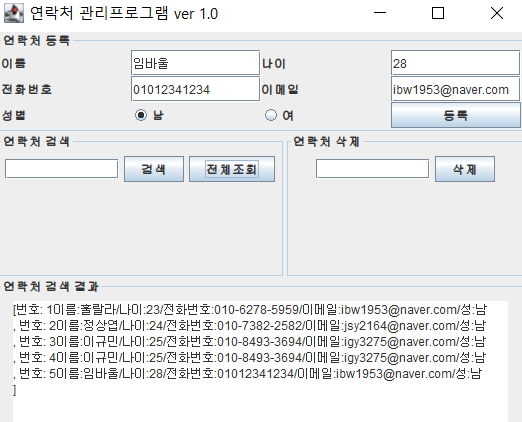The height and width of the screenshot is (422, 522).
Task: Click the 연락처 검색 결과 section title
Action: (51, 286)
